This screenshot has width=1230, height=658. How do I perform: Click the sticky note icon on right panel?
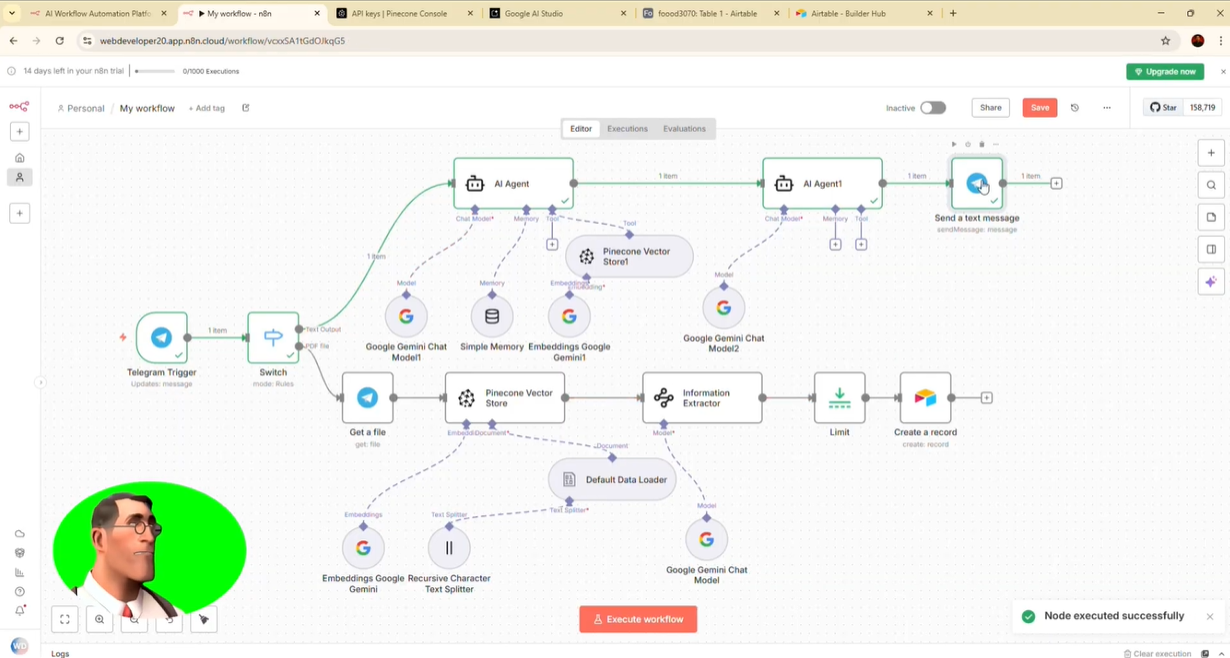point(1211,217)
